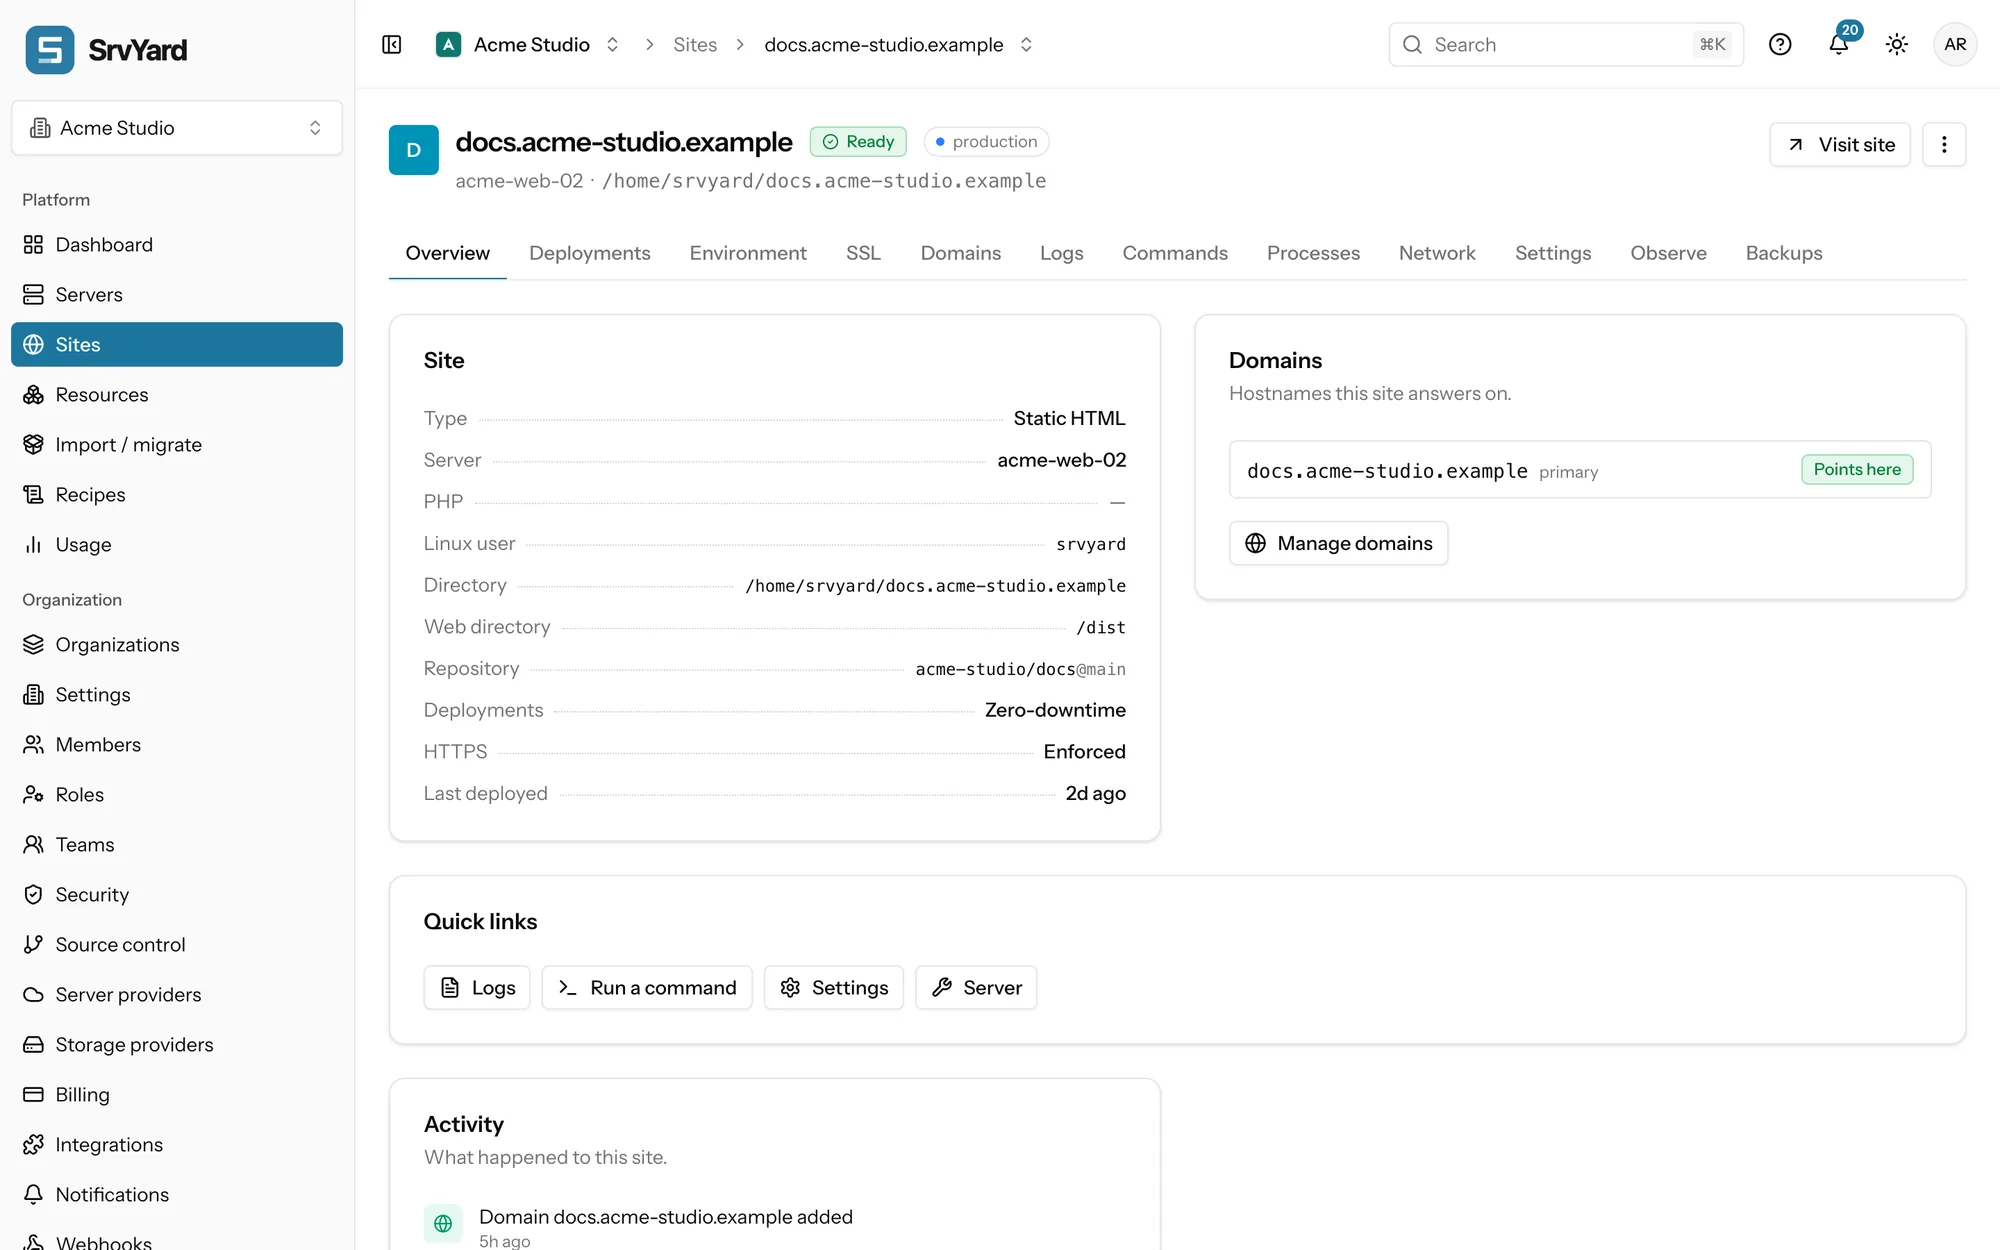The height and width of the screenshot is (1250, 2000).
Task: Open Usage in sidebar
Action: coord(177,545)
